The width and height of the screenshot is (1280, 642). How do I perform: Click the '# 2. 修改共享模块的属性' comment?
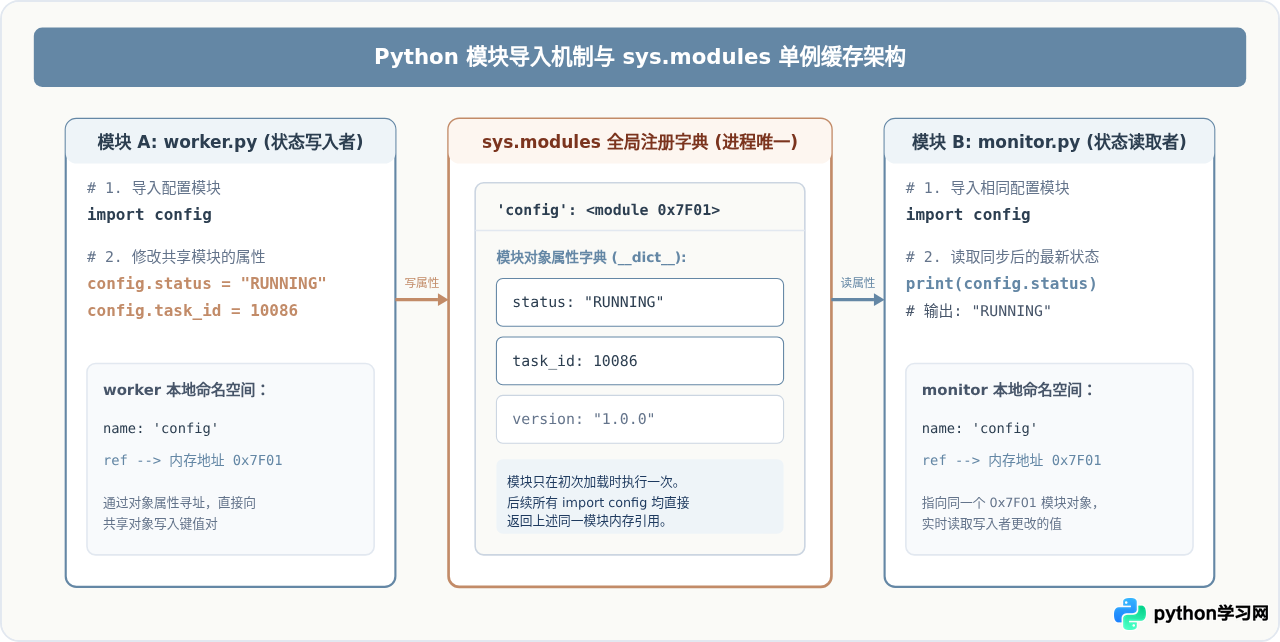[176, 256]
